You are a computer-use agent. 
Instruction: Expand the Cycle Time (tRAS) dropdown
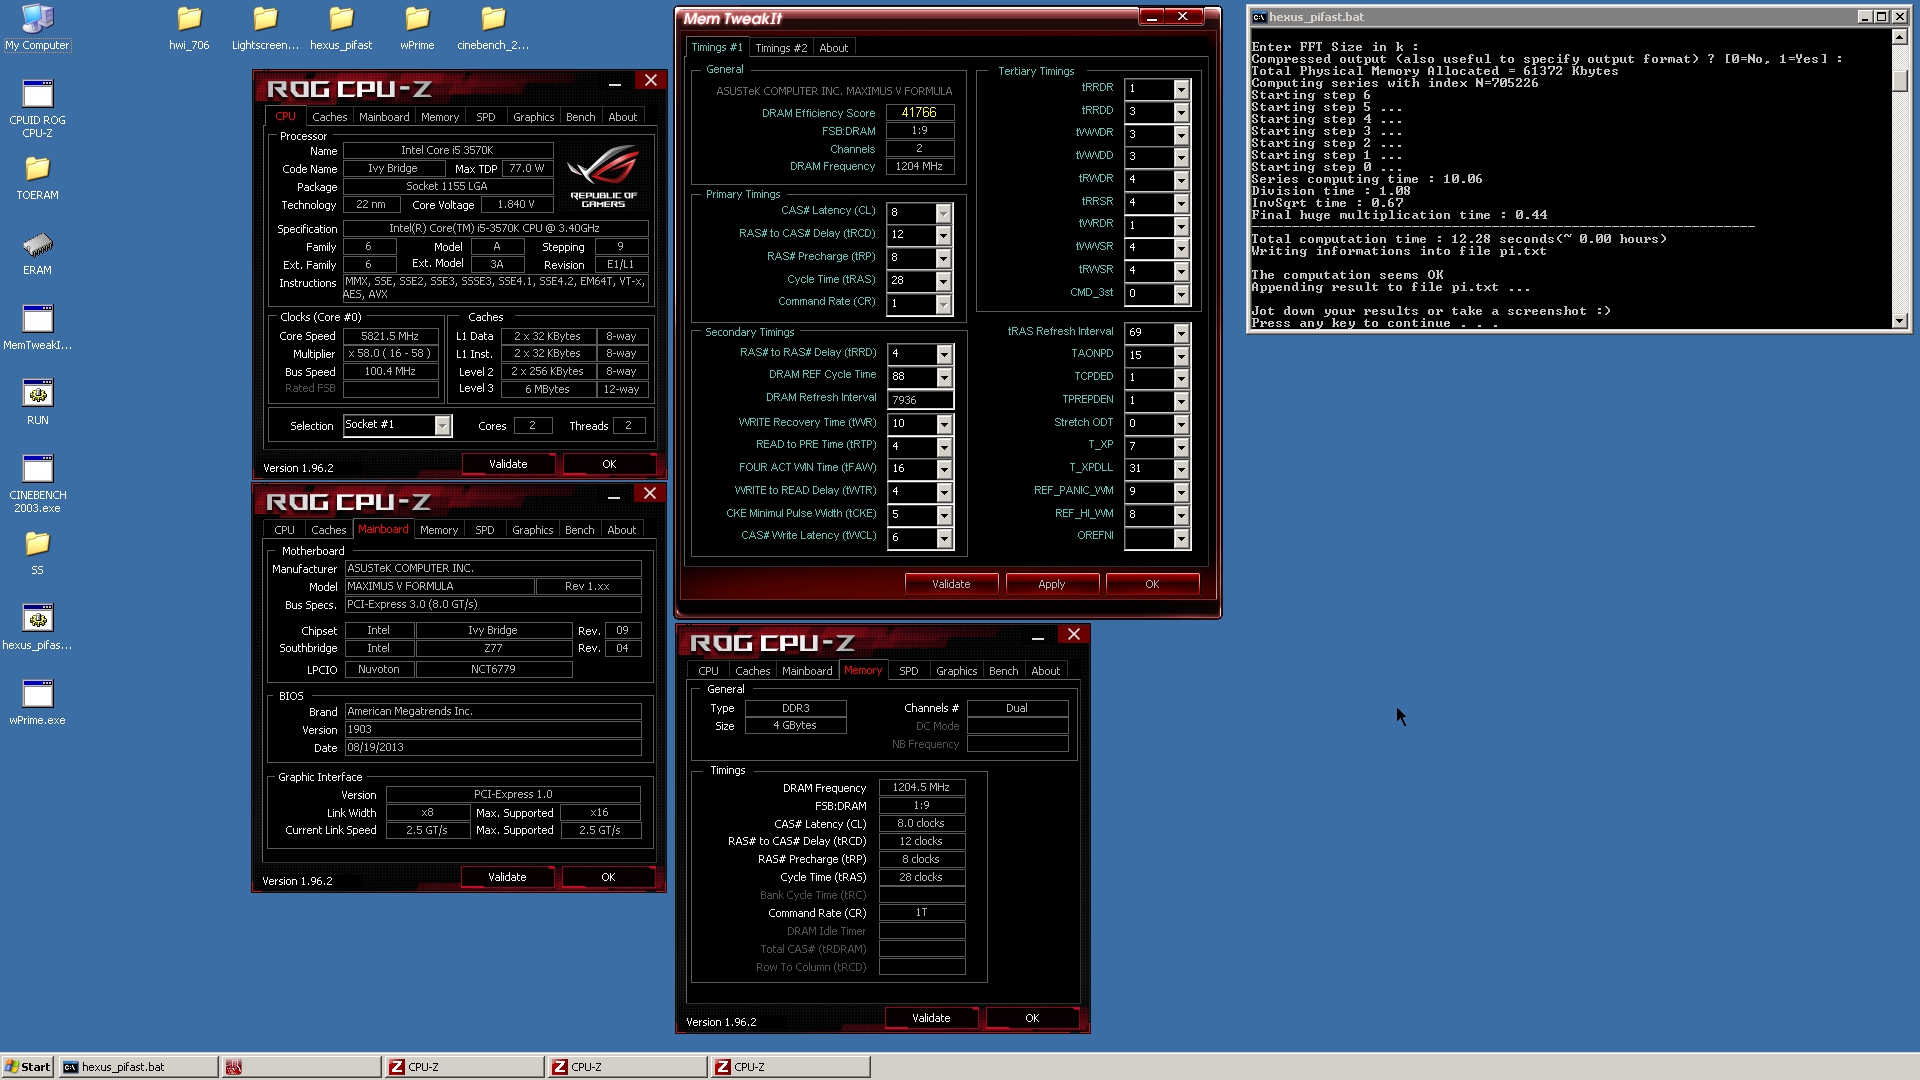(942, 281)
